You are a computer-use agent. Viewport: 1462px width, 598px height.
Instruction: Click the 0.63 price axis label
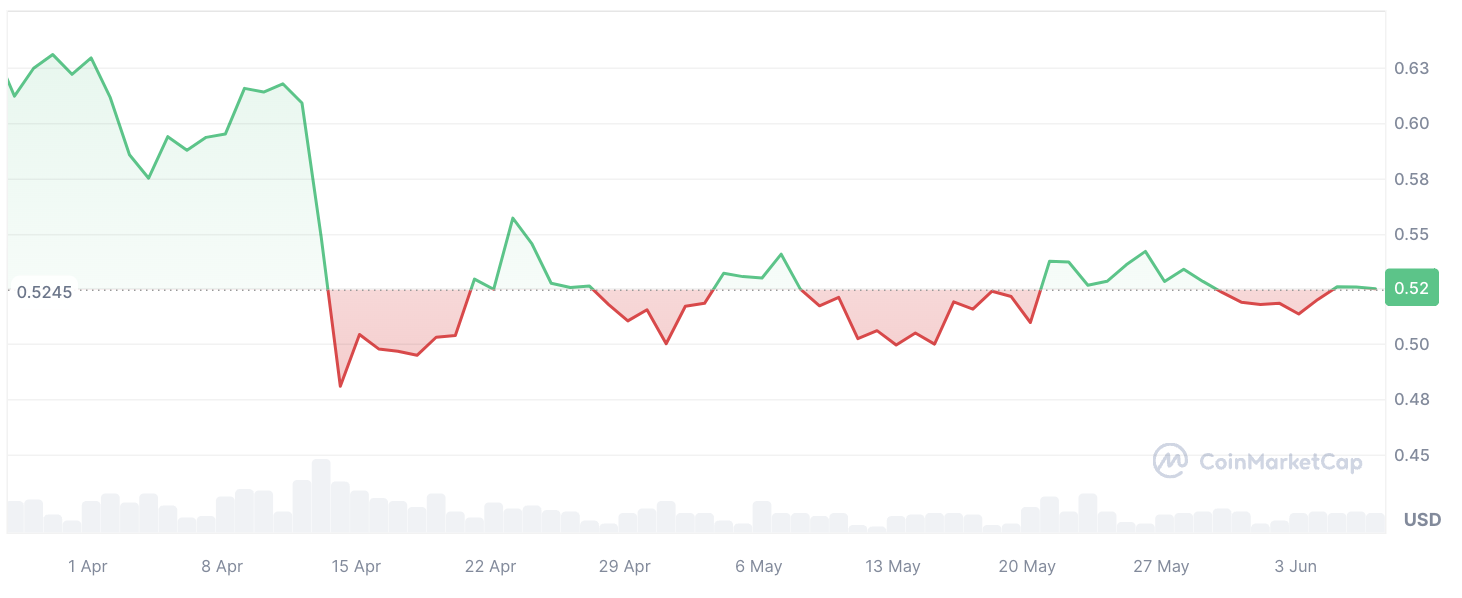coord(1411,69)
